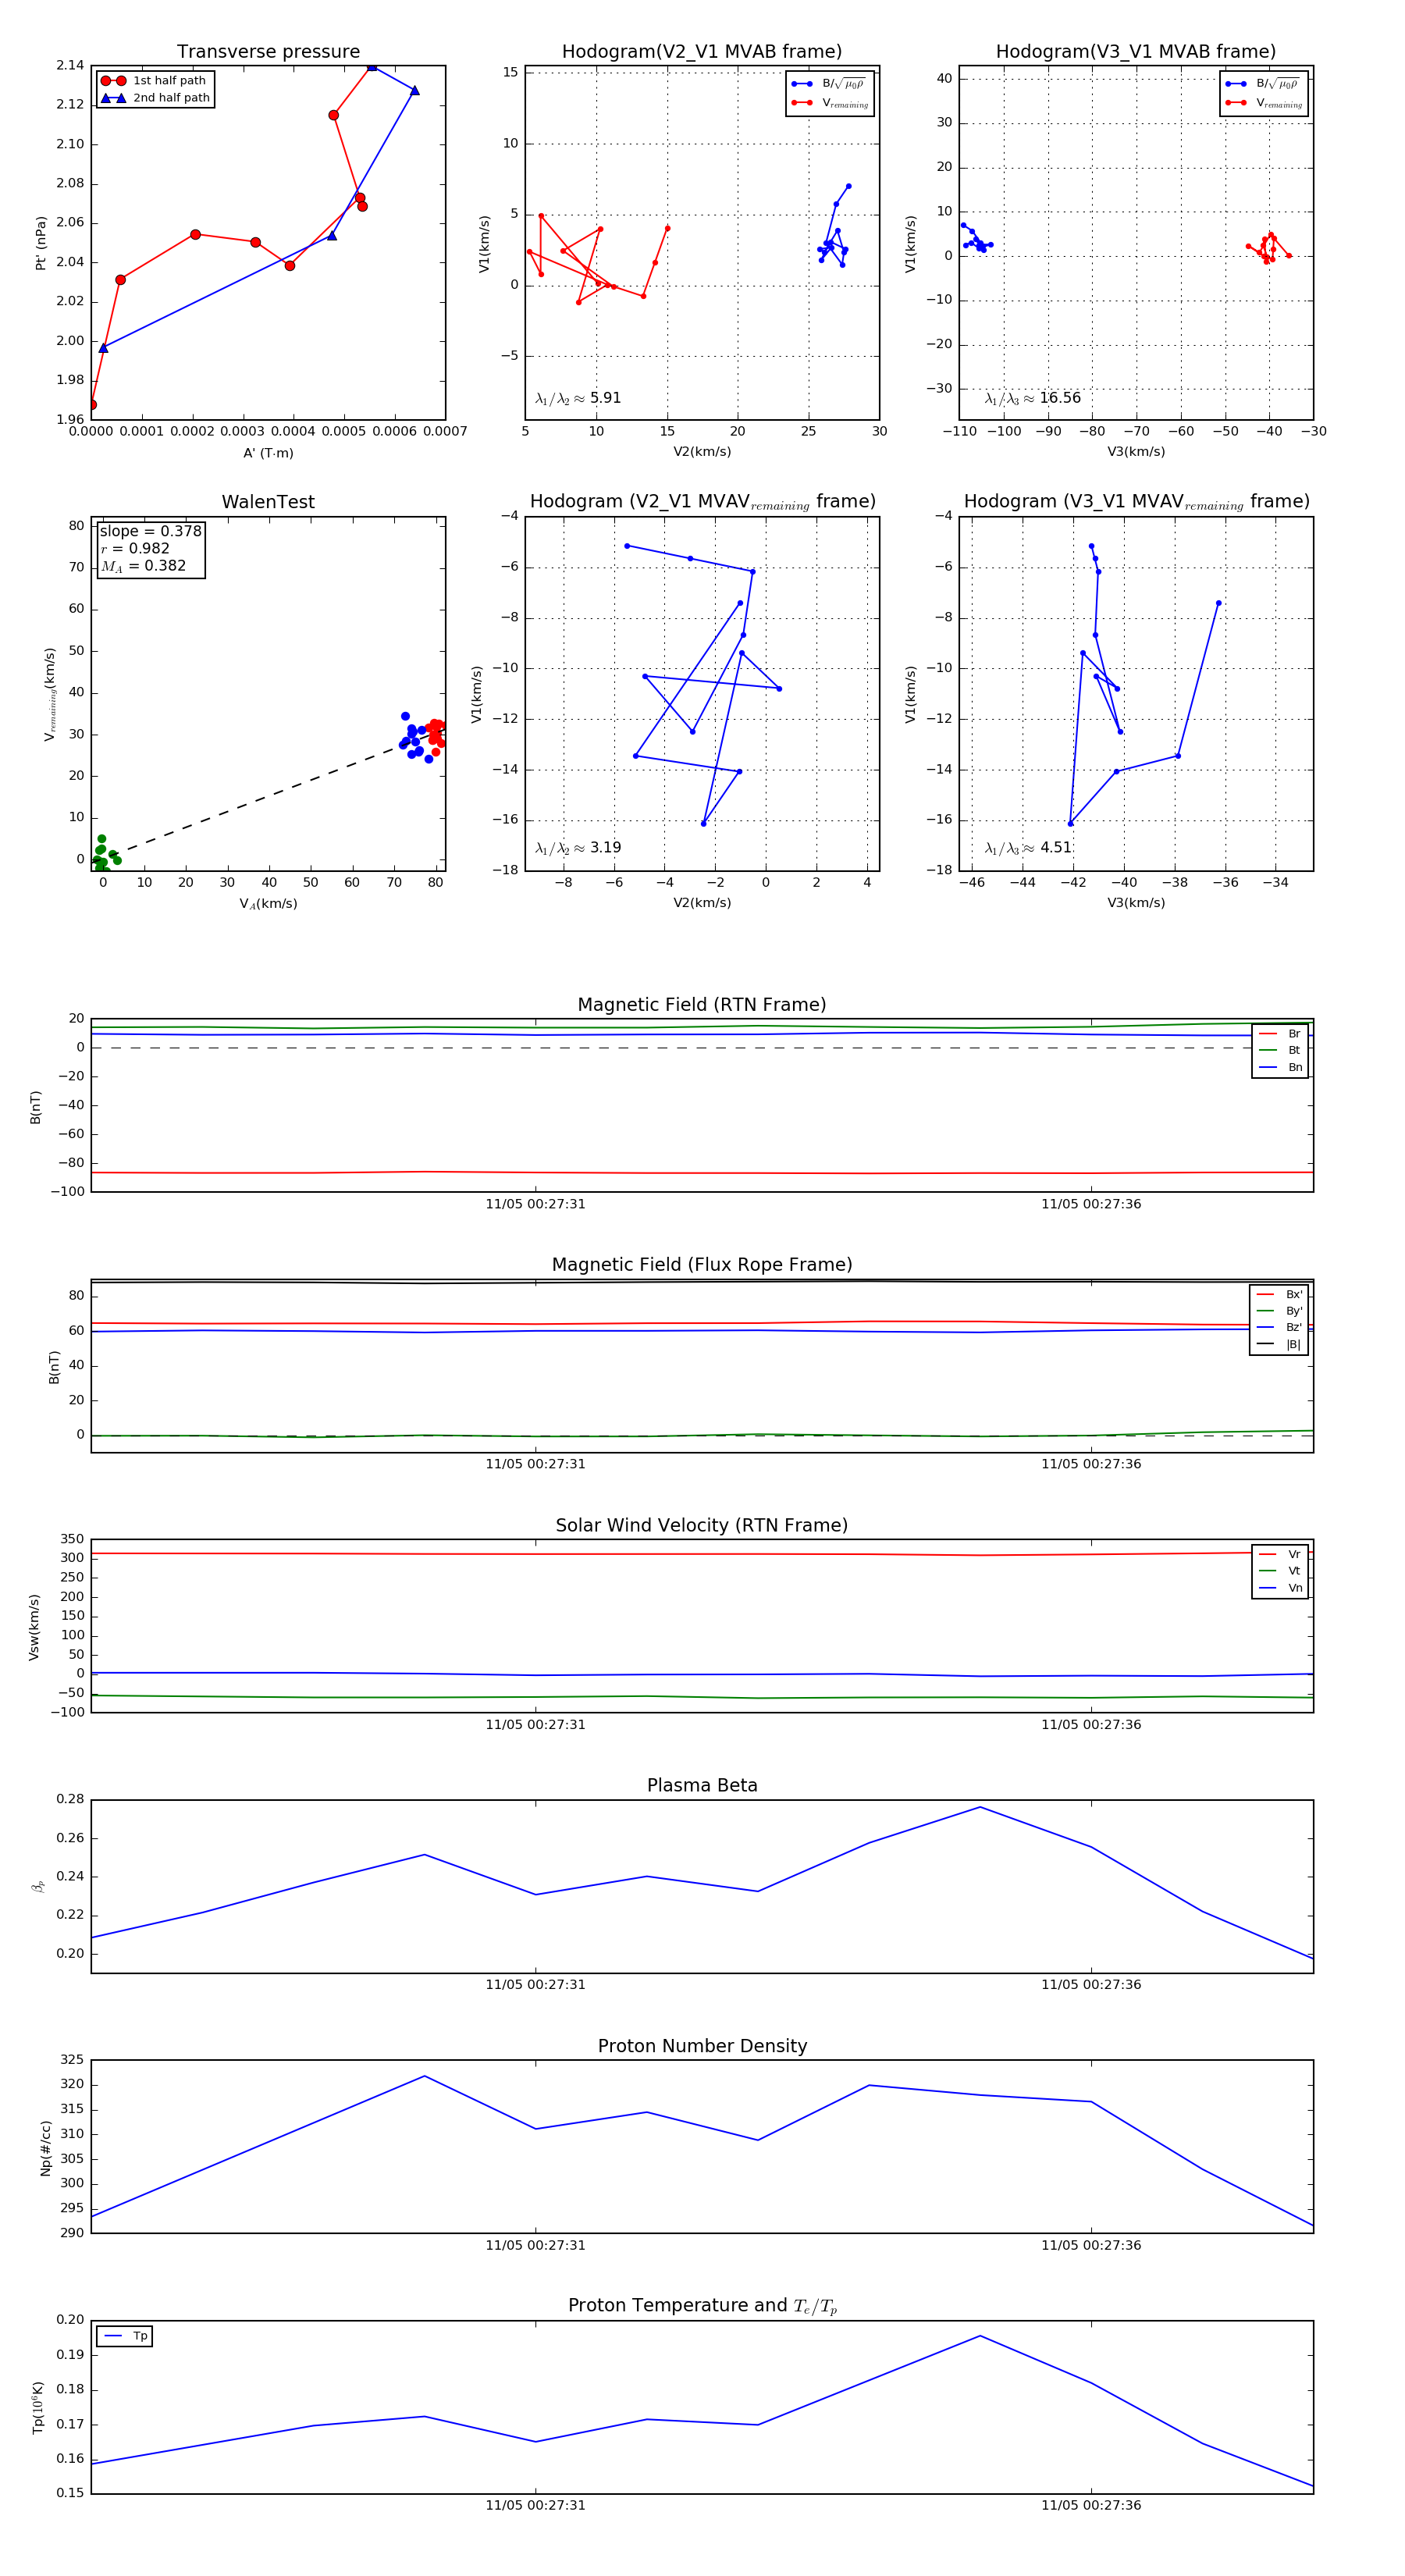
Task: Click the "Proton Number Density" plot title
Action: pyautogui.click(x=702, y=2046)
